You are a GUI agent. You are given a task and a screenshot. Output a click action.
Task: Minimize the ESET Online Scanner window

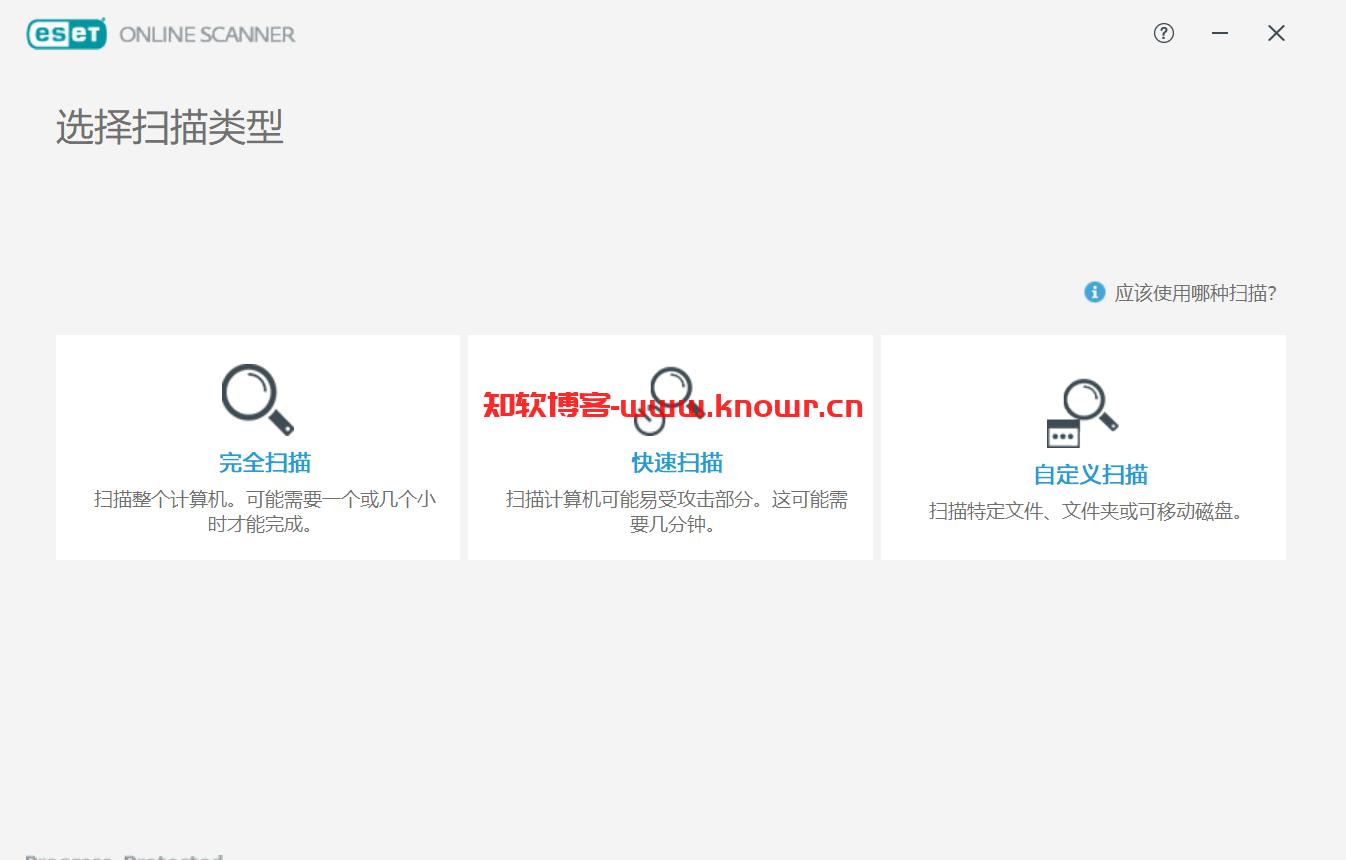[1220, 33]
